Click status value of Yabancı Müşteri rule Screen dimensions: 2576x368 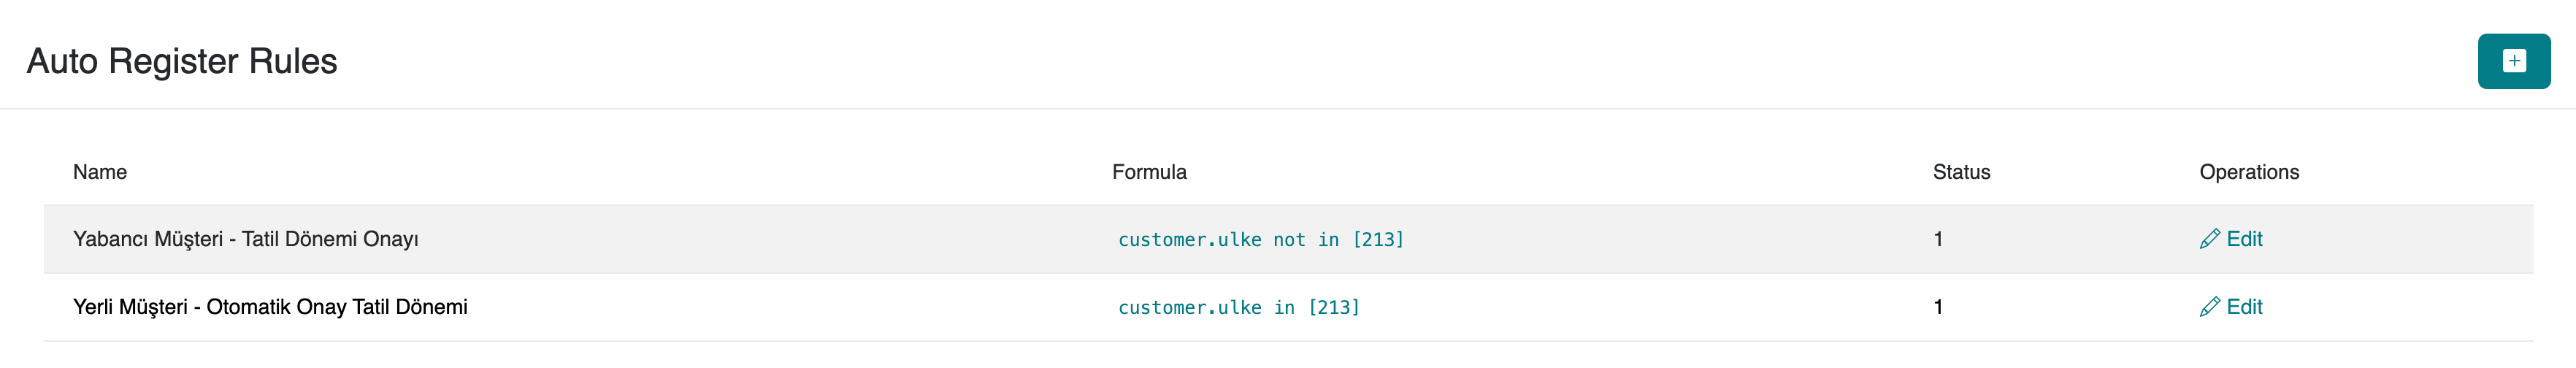[x=1938, y=239]
